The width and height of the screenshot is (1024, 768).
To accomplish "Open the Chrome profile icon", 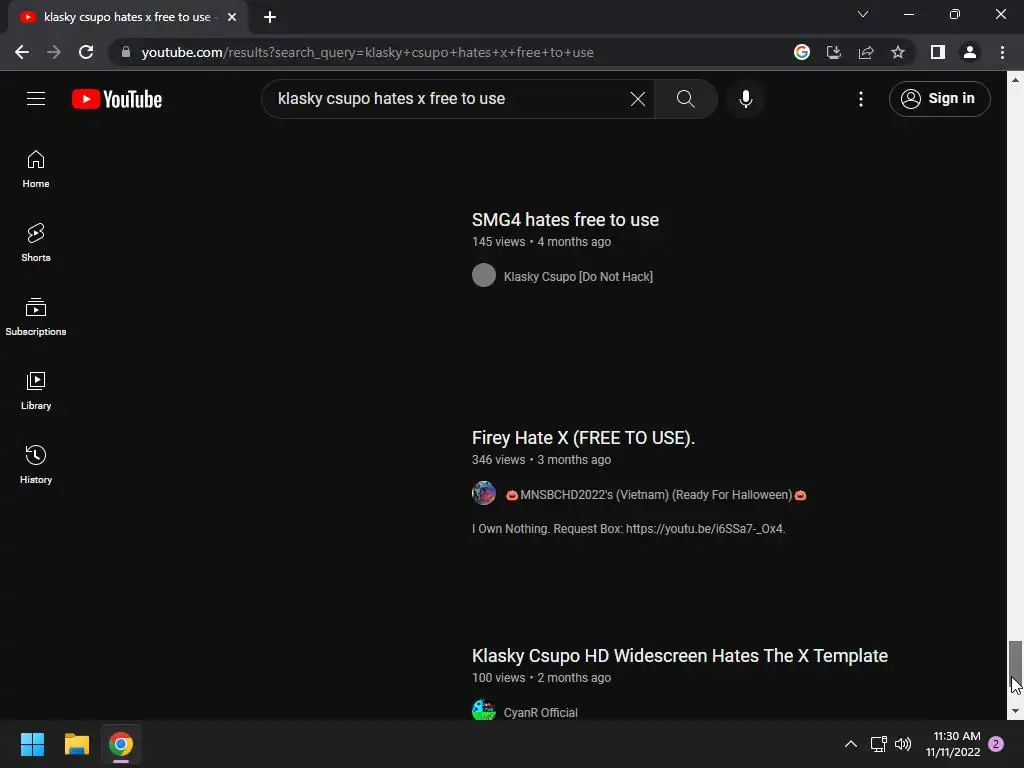I will [970, 52].
